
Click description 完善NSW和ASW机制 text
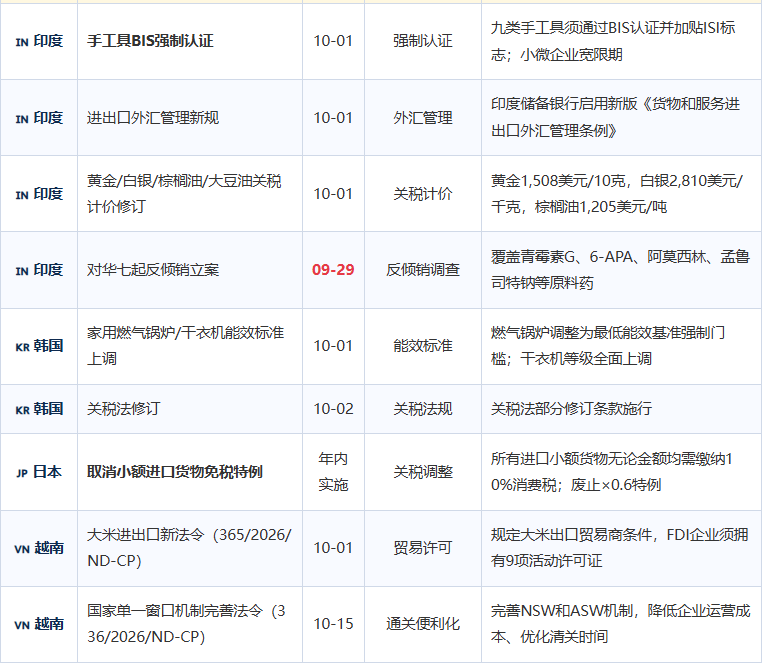tap(621, 624)
